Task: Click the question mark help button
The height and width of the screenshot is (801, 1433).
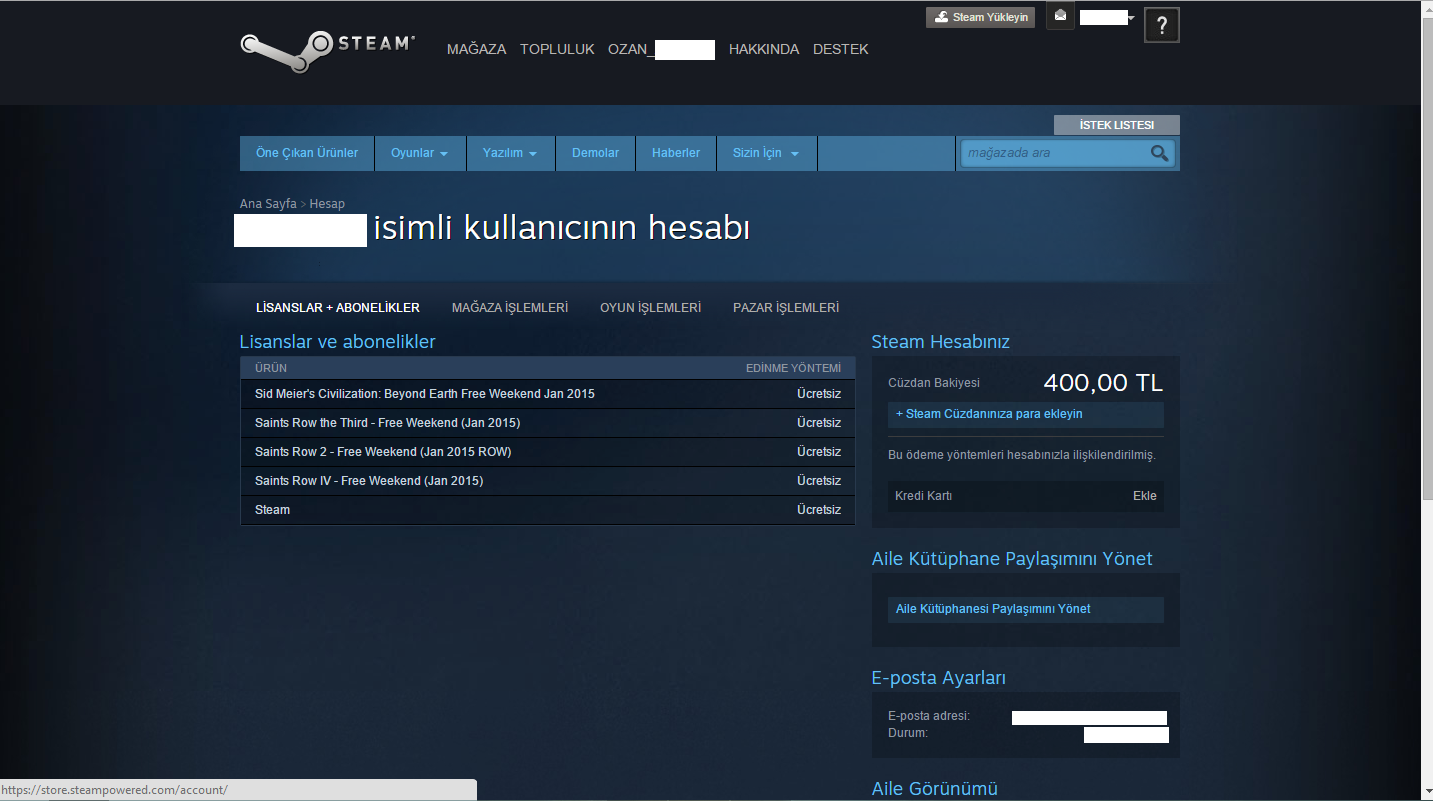Action: [1162, 26]
